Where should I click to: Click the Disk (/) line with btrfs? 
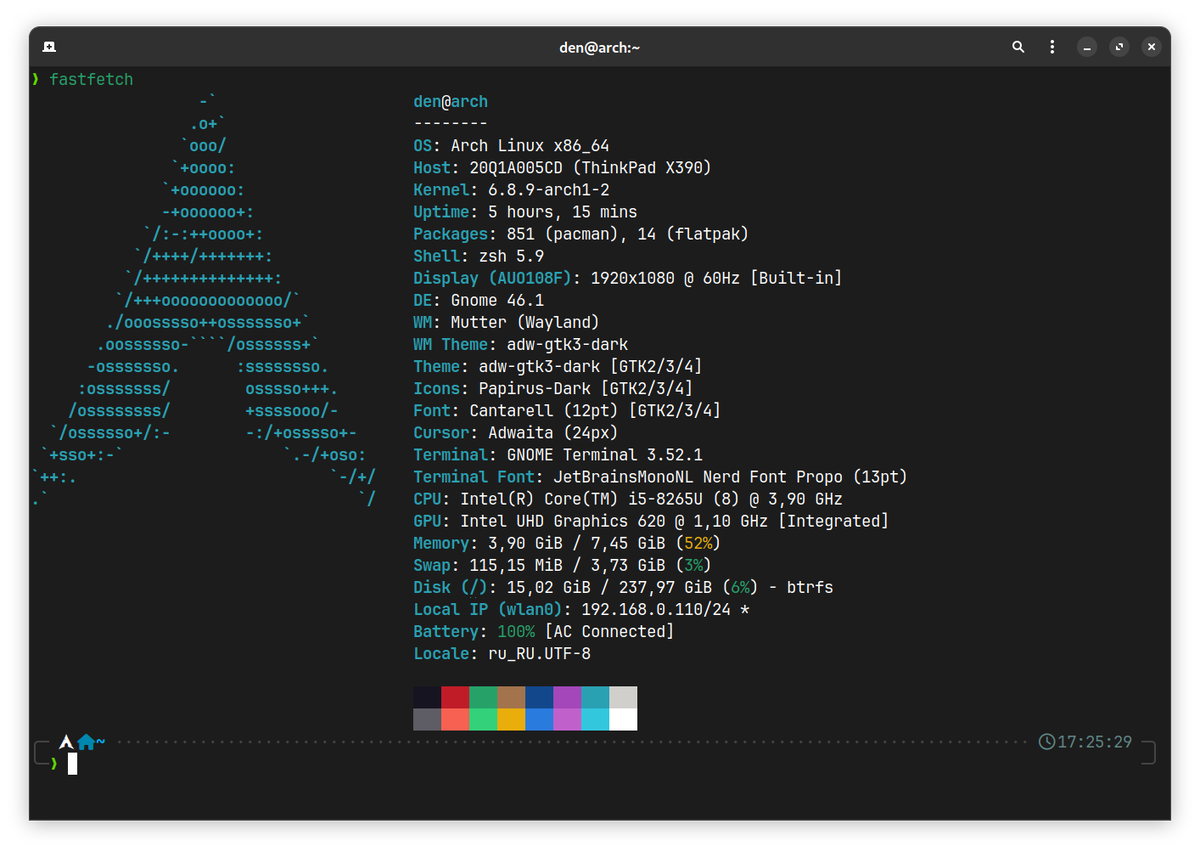623,586
